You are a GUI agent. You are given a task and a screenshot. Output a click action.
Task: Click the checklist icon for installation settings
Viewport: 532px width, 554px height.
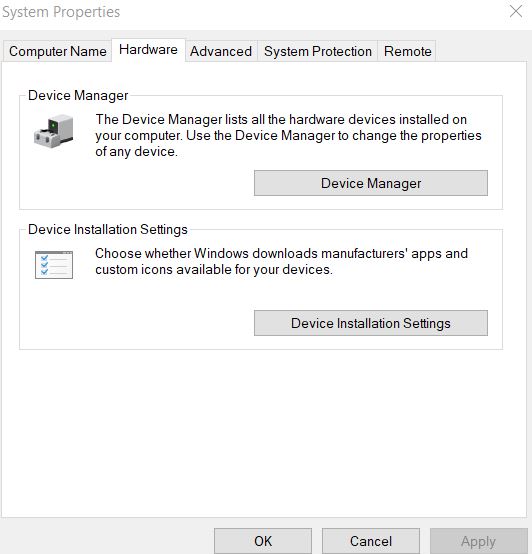click(54, 265)
